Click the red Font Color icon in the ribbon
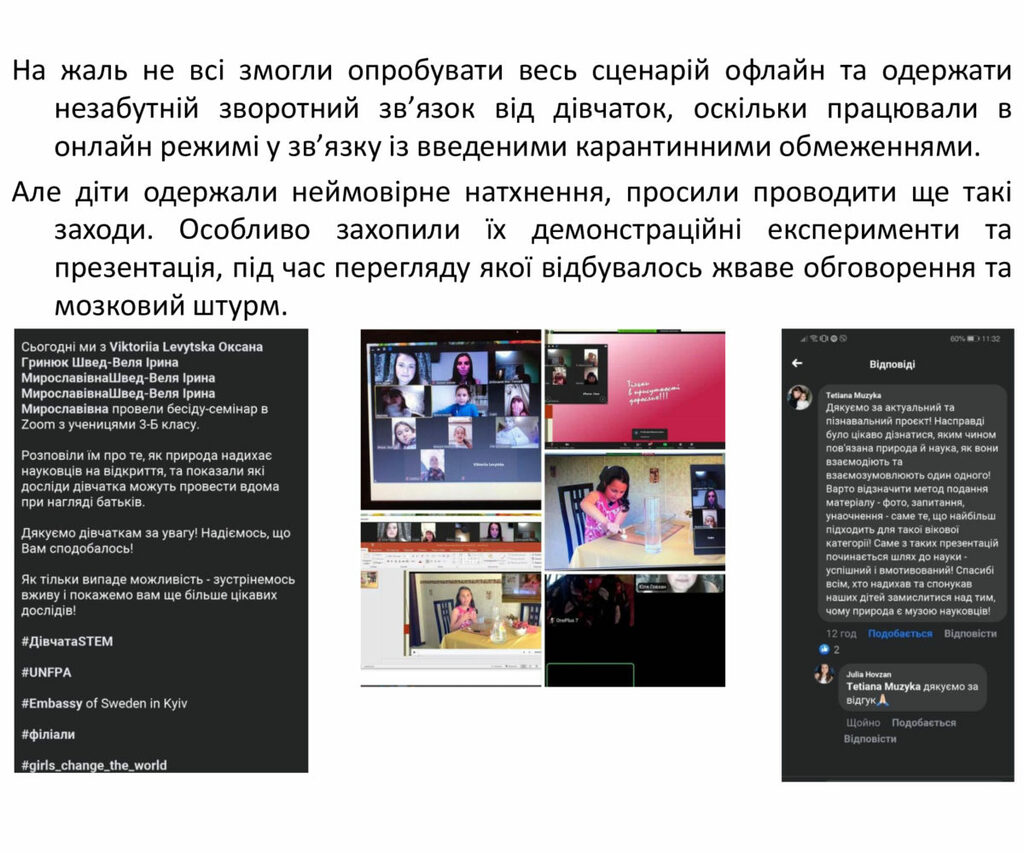Image resolution: width=1024 pixels, height=853 pixels. point(420,561)
